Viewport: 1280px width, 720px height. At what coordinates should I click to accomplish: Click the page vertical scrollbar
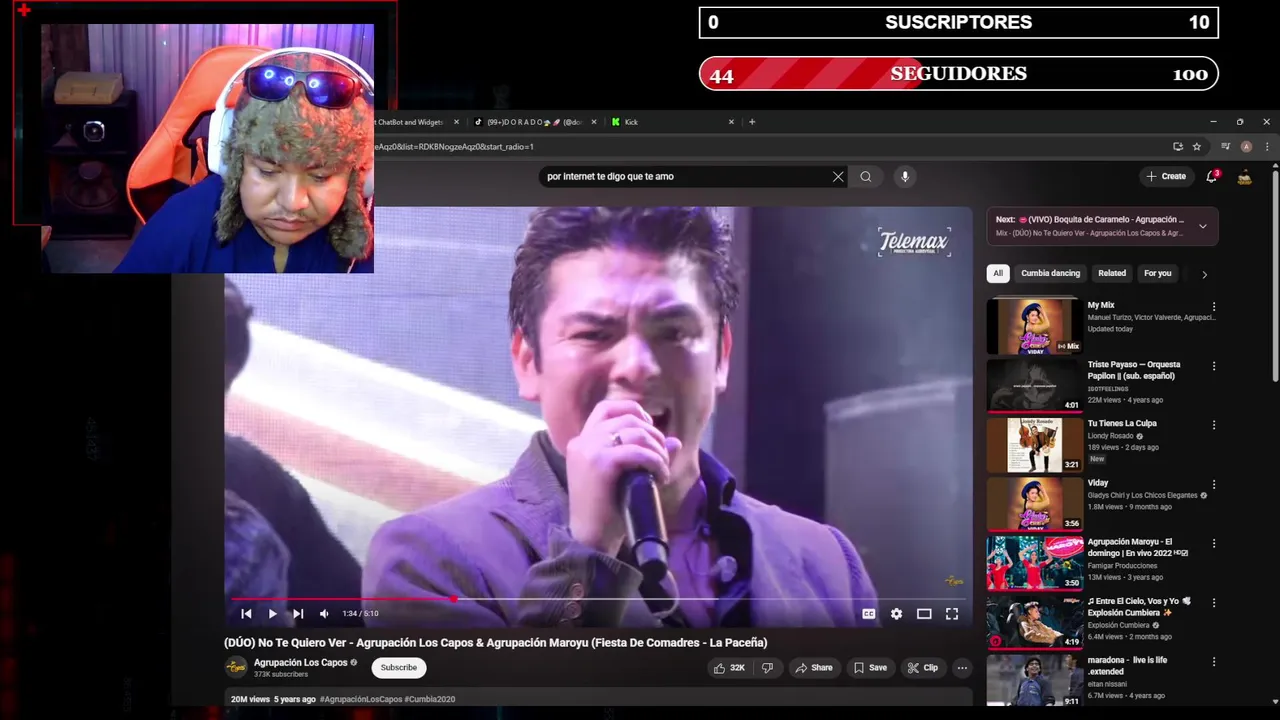tap(1275, 275)
